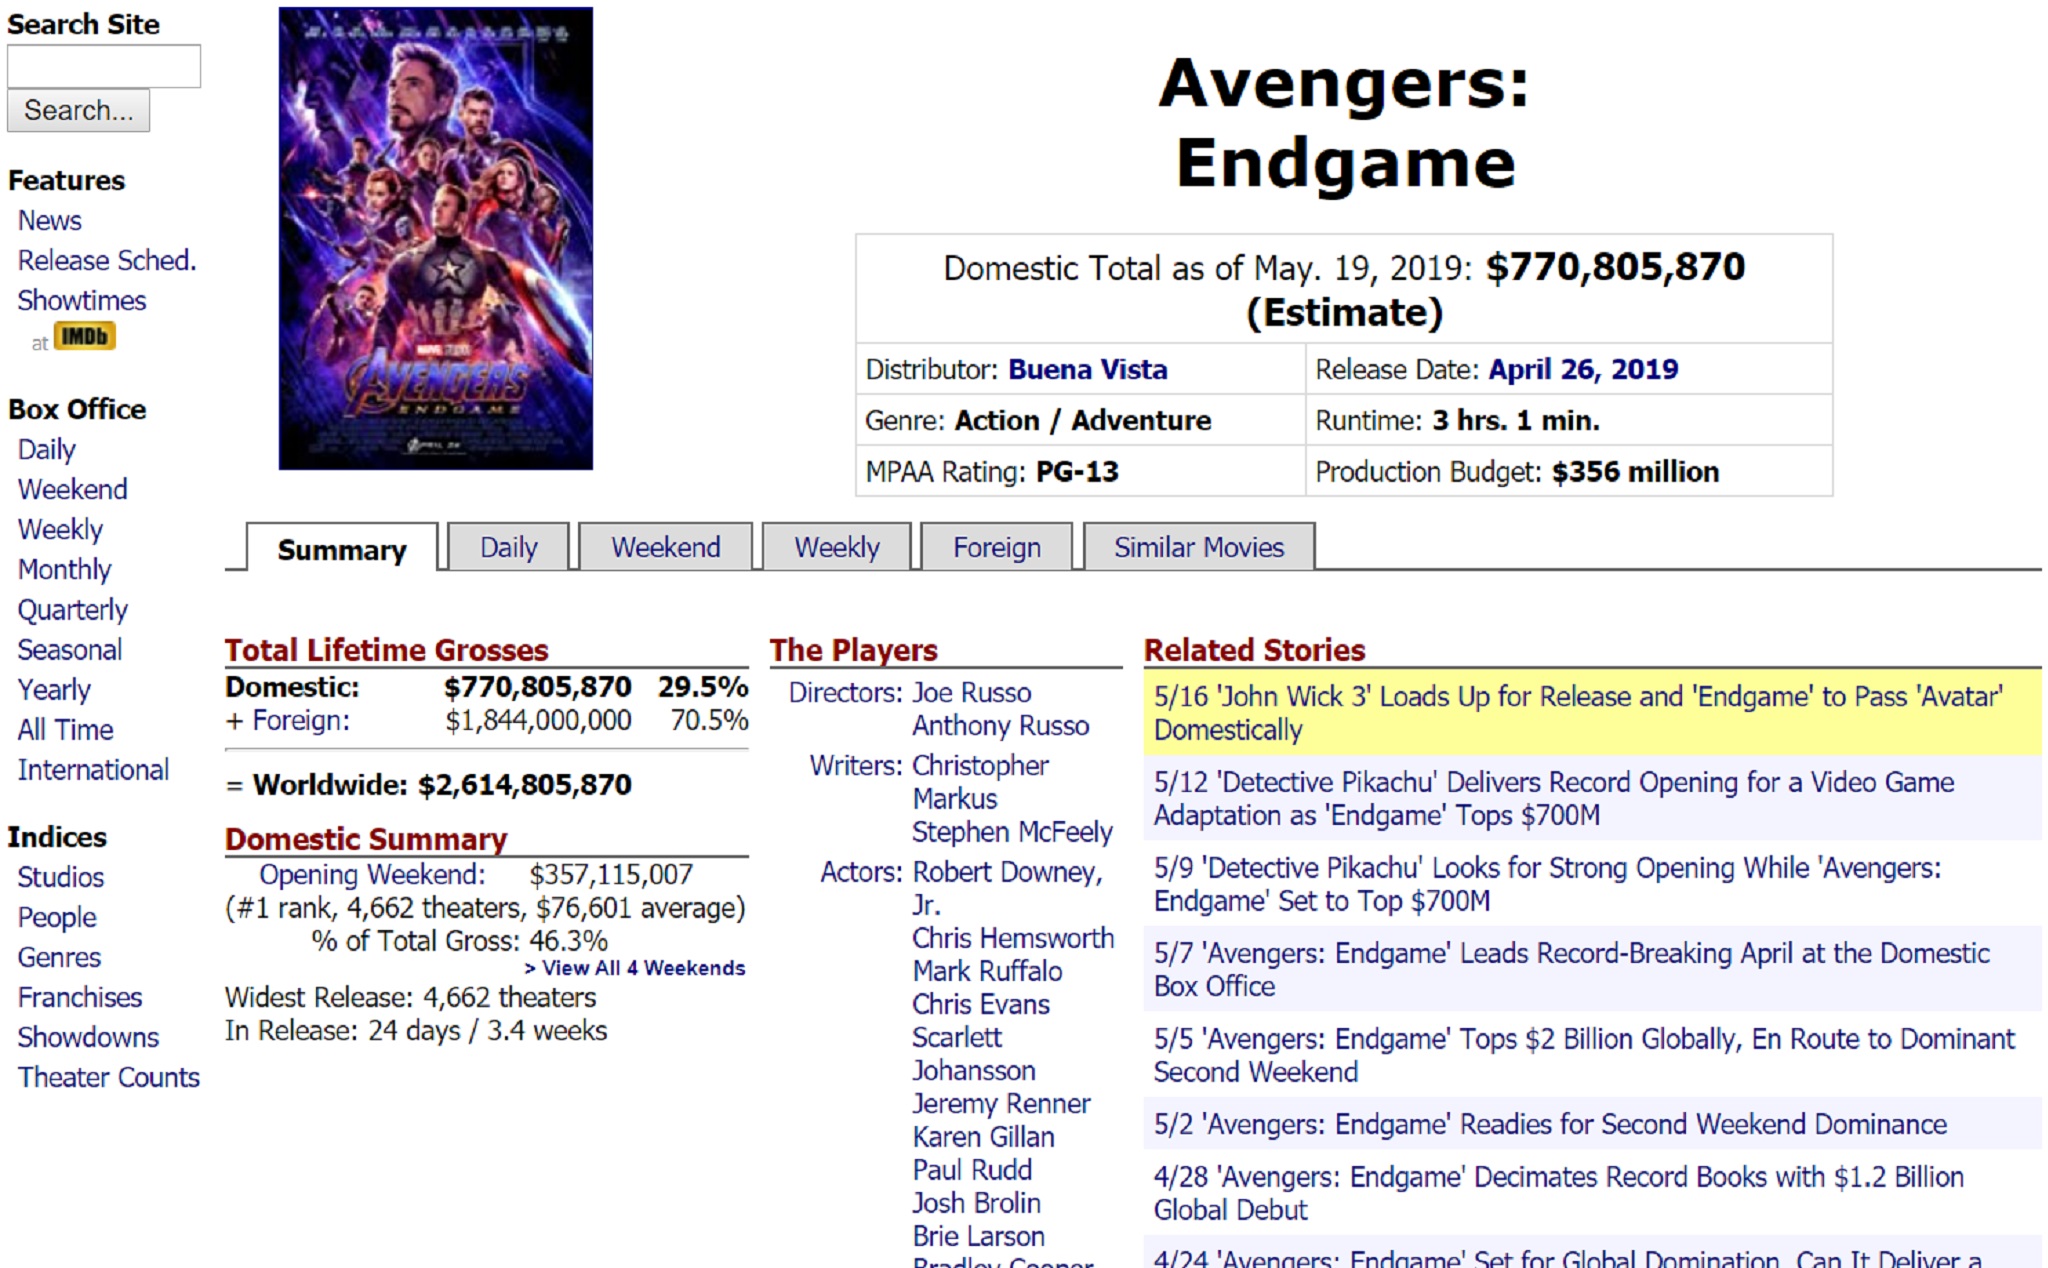Open actor Jeremy Renner's page
This screenshot has height=1268, width=2048.
(x=1001, y=1103)
